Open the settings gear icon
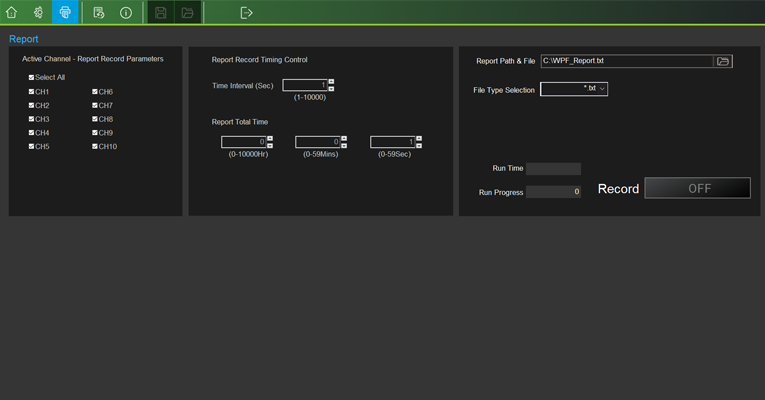The width and height of the screenshot is (765, 400). (x=38, y=12)
